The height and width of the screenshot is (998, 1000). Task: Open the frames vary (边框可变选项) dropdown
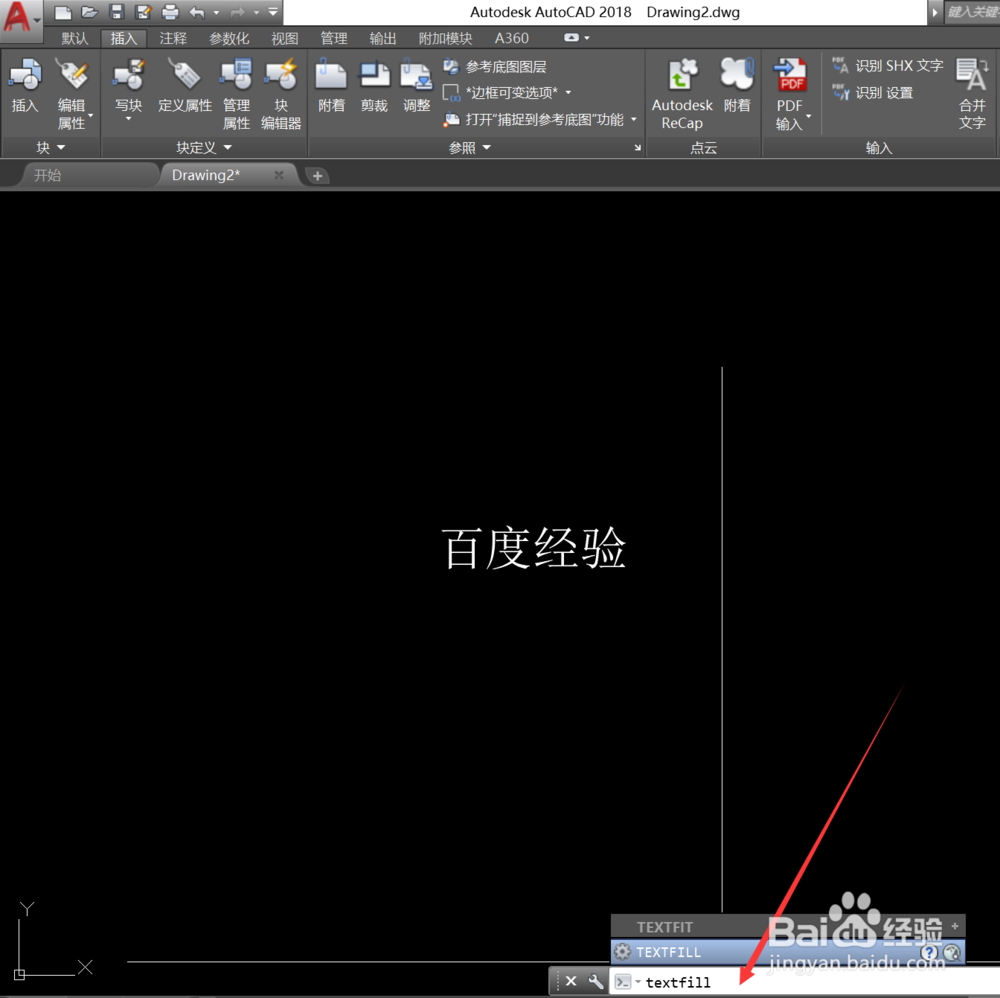point(568,92)
